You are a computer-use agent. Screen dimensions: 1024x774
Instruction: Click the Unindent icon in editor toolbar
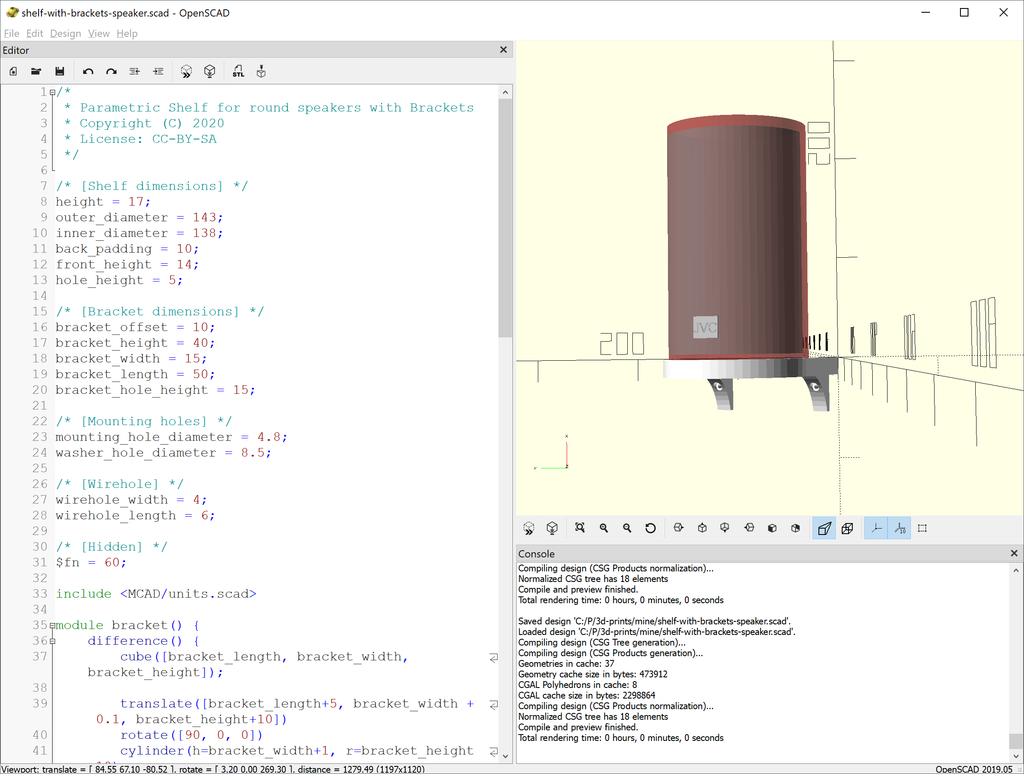coord(135,72)
